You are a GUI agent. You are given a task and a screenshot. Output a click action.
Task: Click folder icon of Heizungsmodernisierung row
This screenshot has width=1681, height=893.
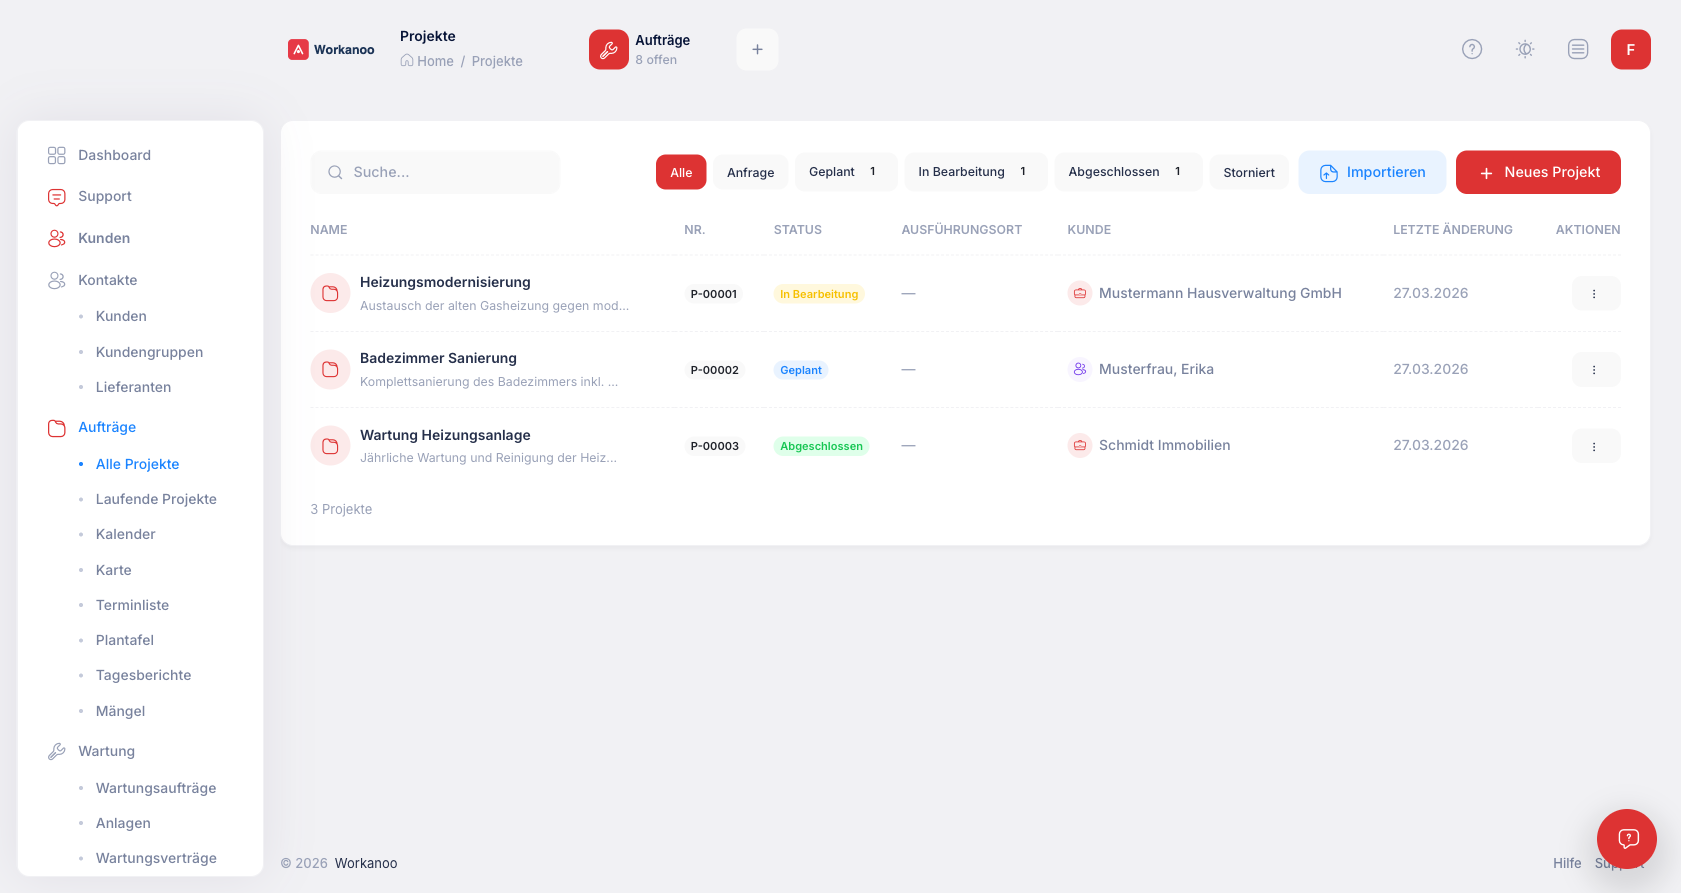pos(330,293)
